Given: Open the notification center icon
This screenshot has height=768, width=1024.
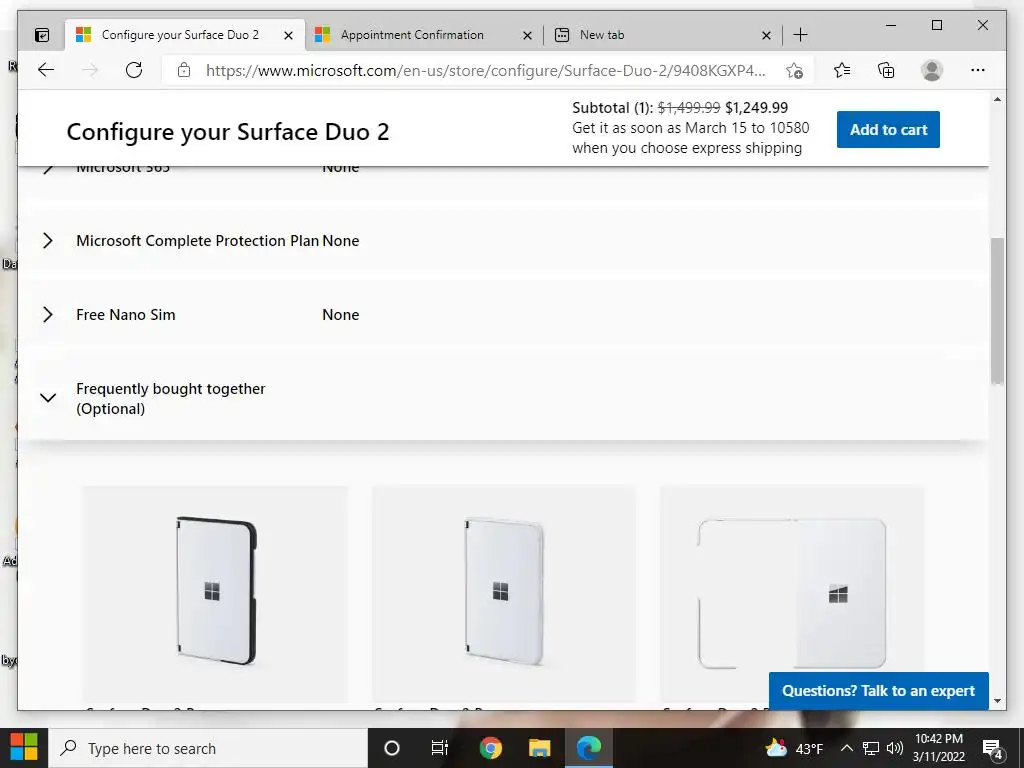Looking at the screenshot, I should coord(993,748).
